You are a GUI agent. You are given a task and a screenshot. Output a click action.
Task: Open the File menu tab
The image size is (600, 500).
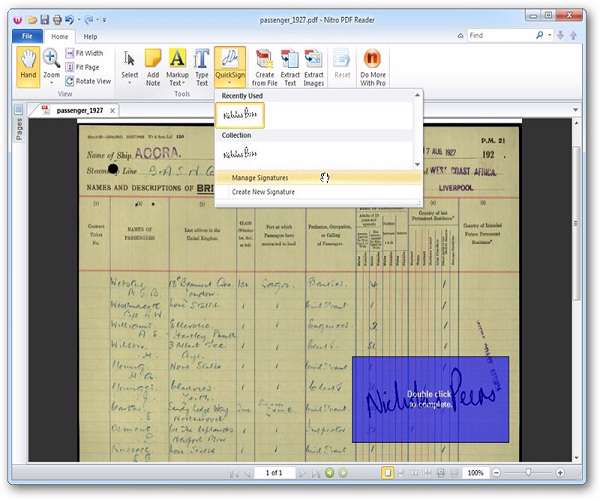tap(27, 36)
